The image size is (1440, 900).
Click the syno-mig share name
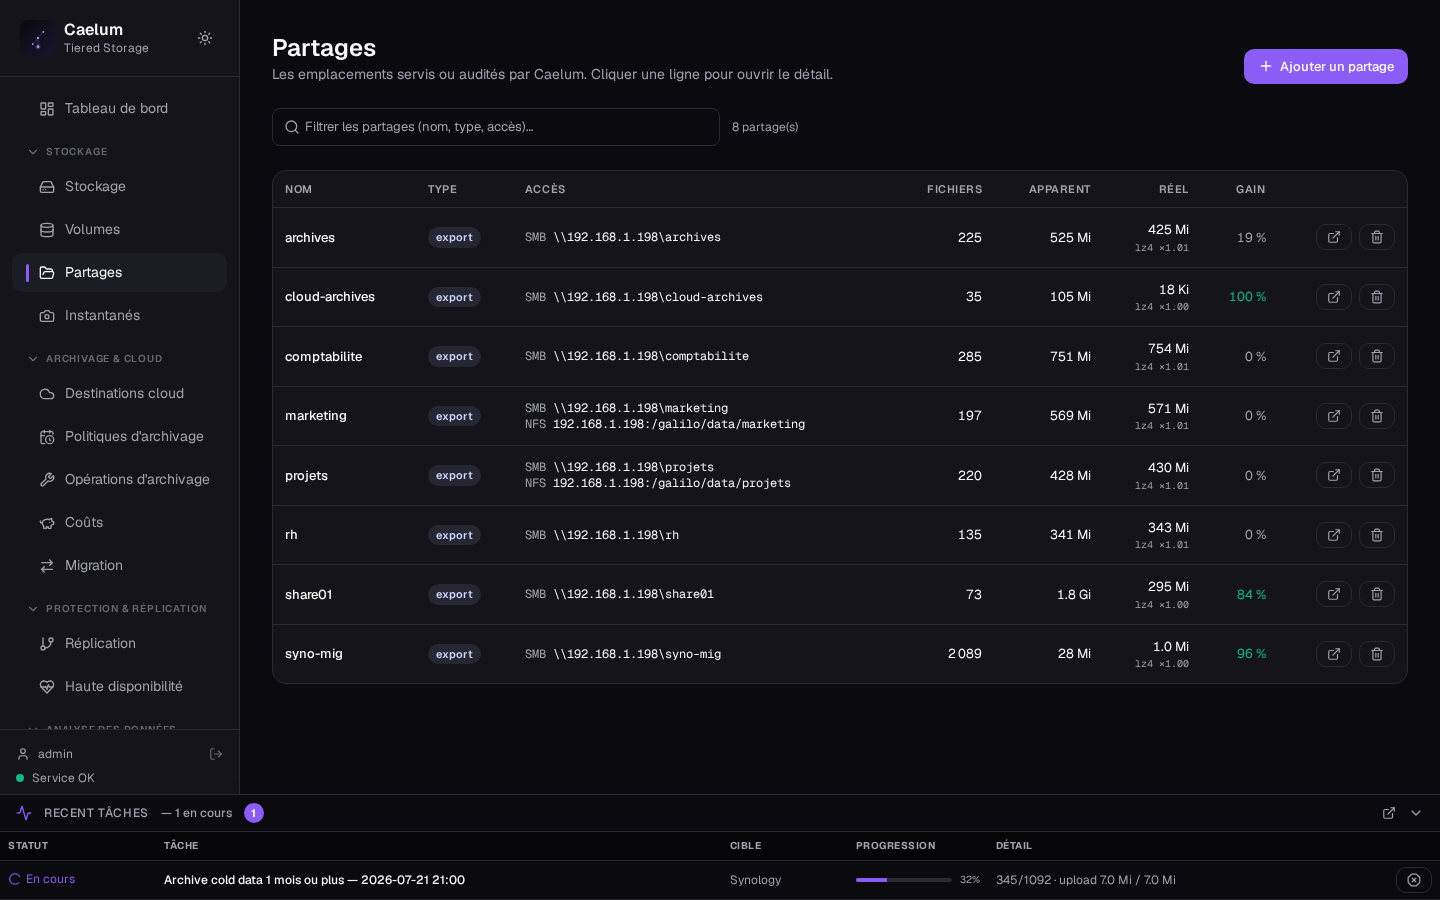point(314,654)
